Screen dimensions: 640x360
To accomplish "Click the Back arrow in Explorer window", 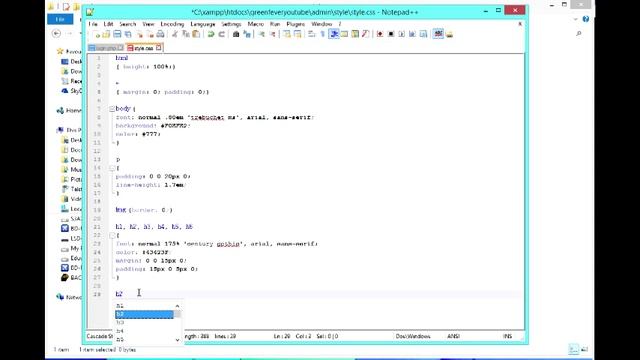I will click(x=57, y=34).
